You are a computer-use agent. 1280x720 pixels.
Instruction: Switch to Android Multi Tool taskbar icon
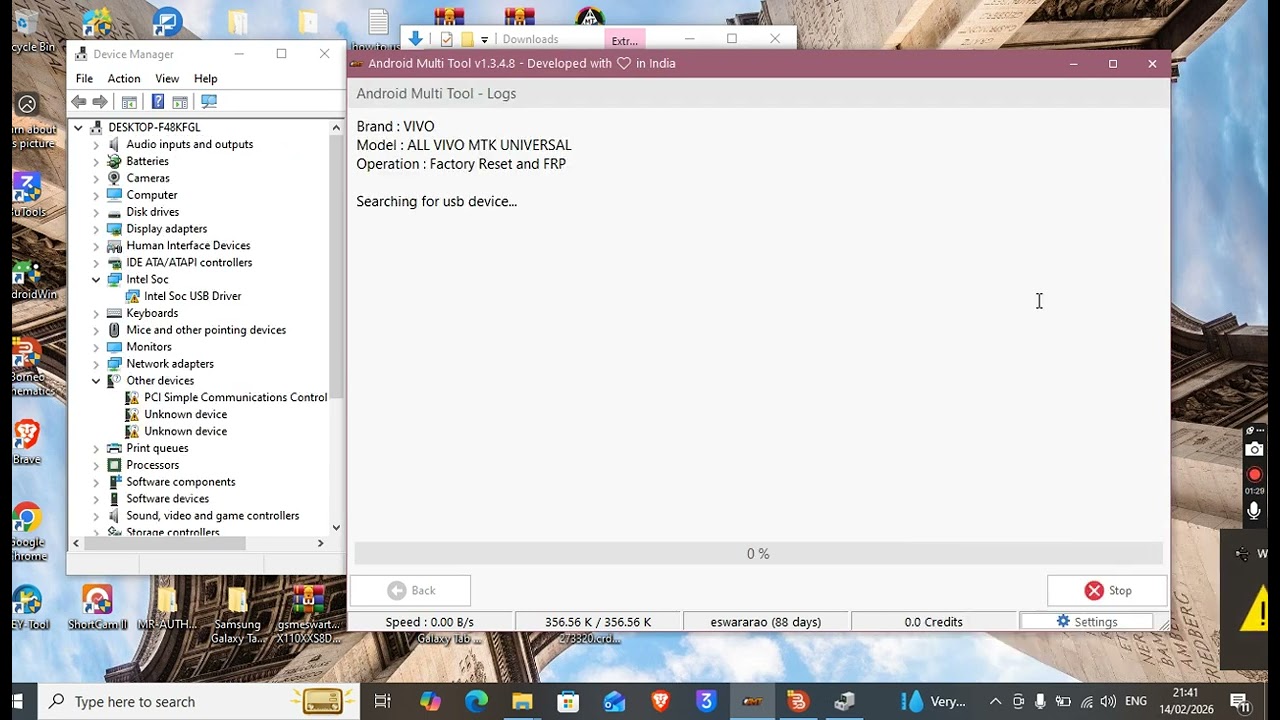[752, 702]
